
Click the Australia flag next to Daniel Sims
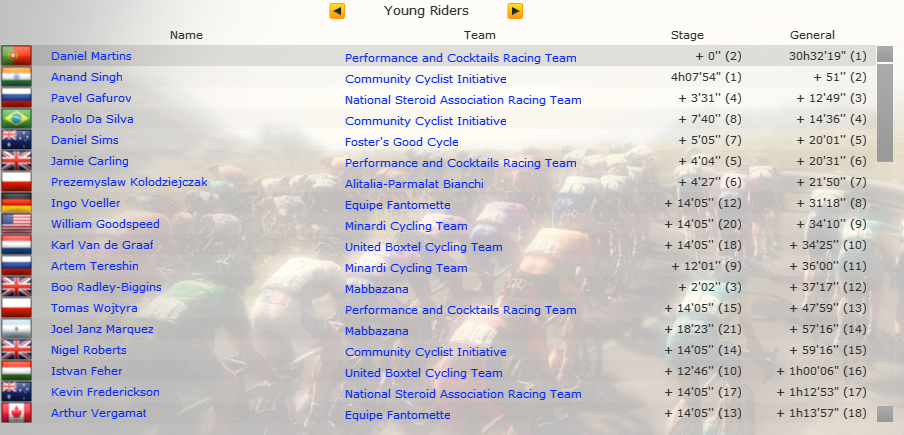[17, 140]
